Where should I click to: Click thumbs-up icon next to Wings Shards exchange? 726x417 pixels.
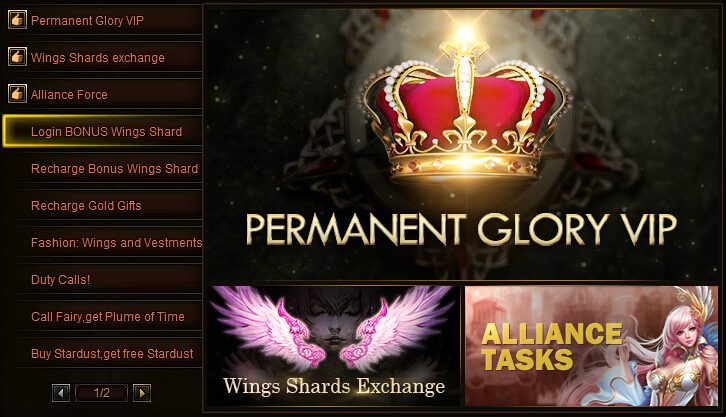pos(17,57)
